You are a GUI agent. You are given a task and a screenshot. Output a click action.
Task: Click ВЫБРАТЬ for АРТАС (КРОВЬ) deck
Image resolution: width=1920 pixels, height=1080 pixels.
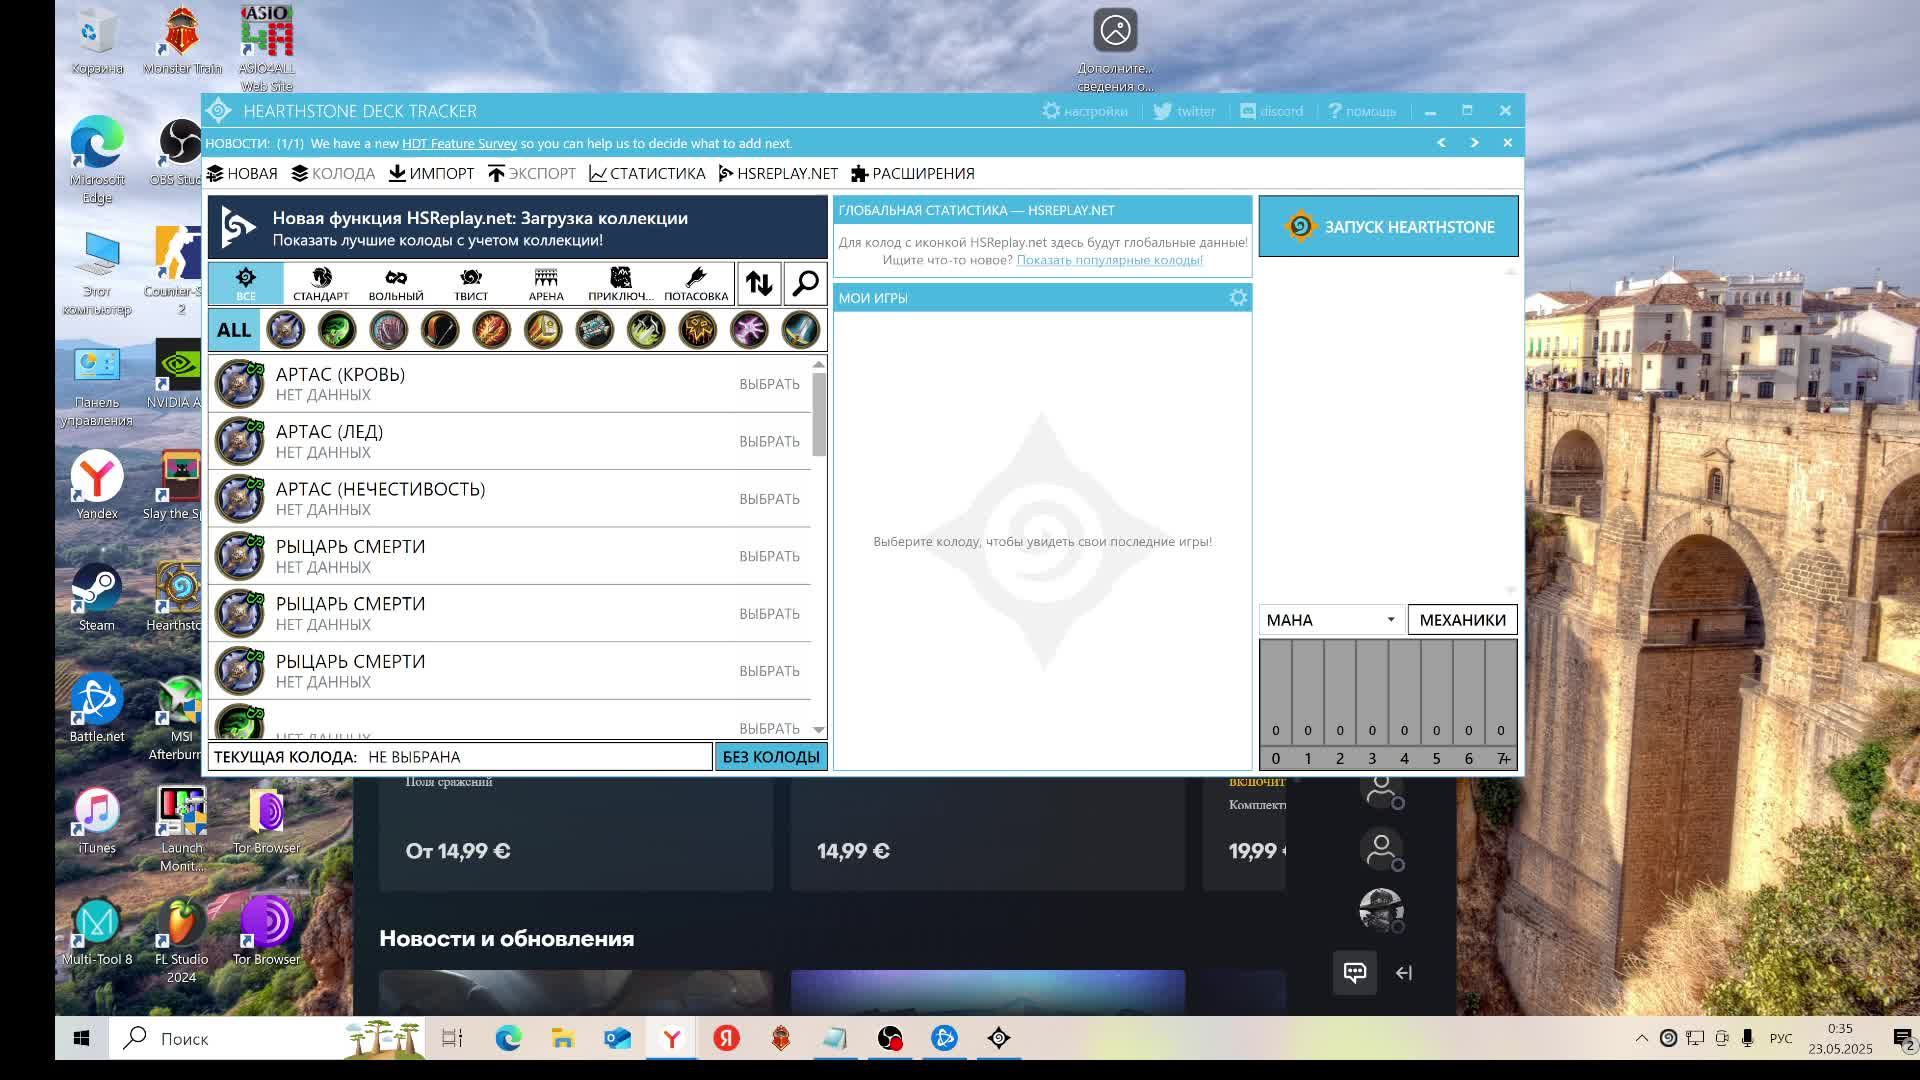[x=769, y=384]
